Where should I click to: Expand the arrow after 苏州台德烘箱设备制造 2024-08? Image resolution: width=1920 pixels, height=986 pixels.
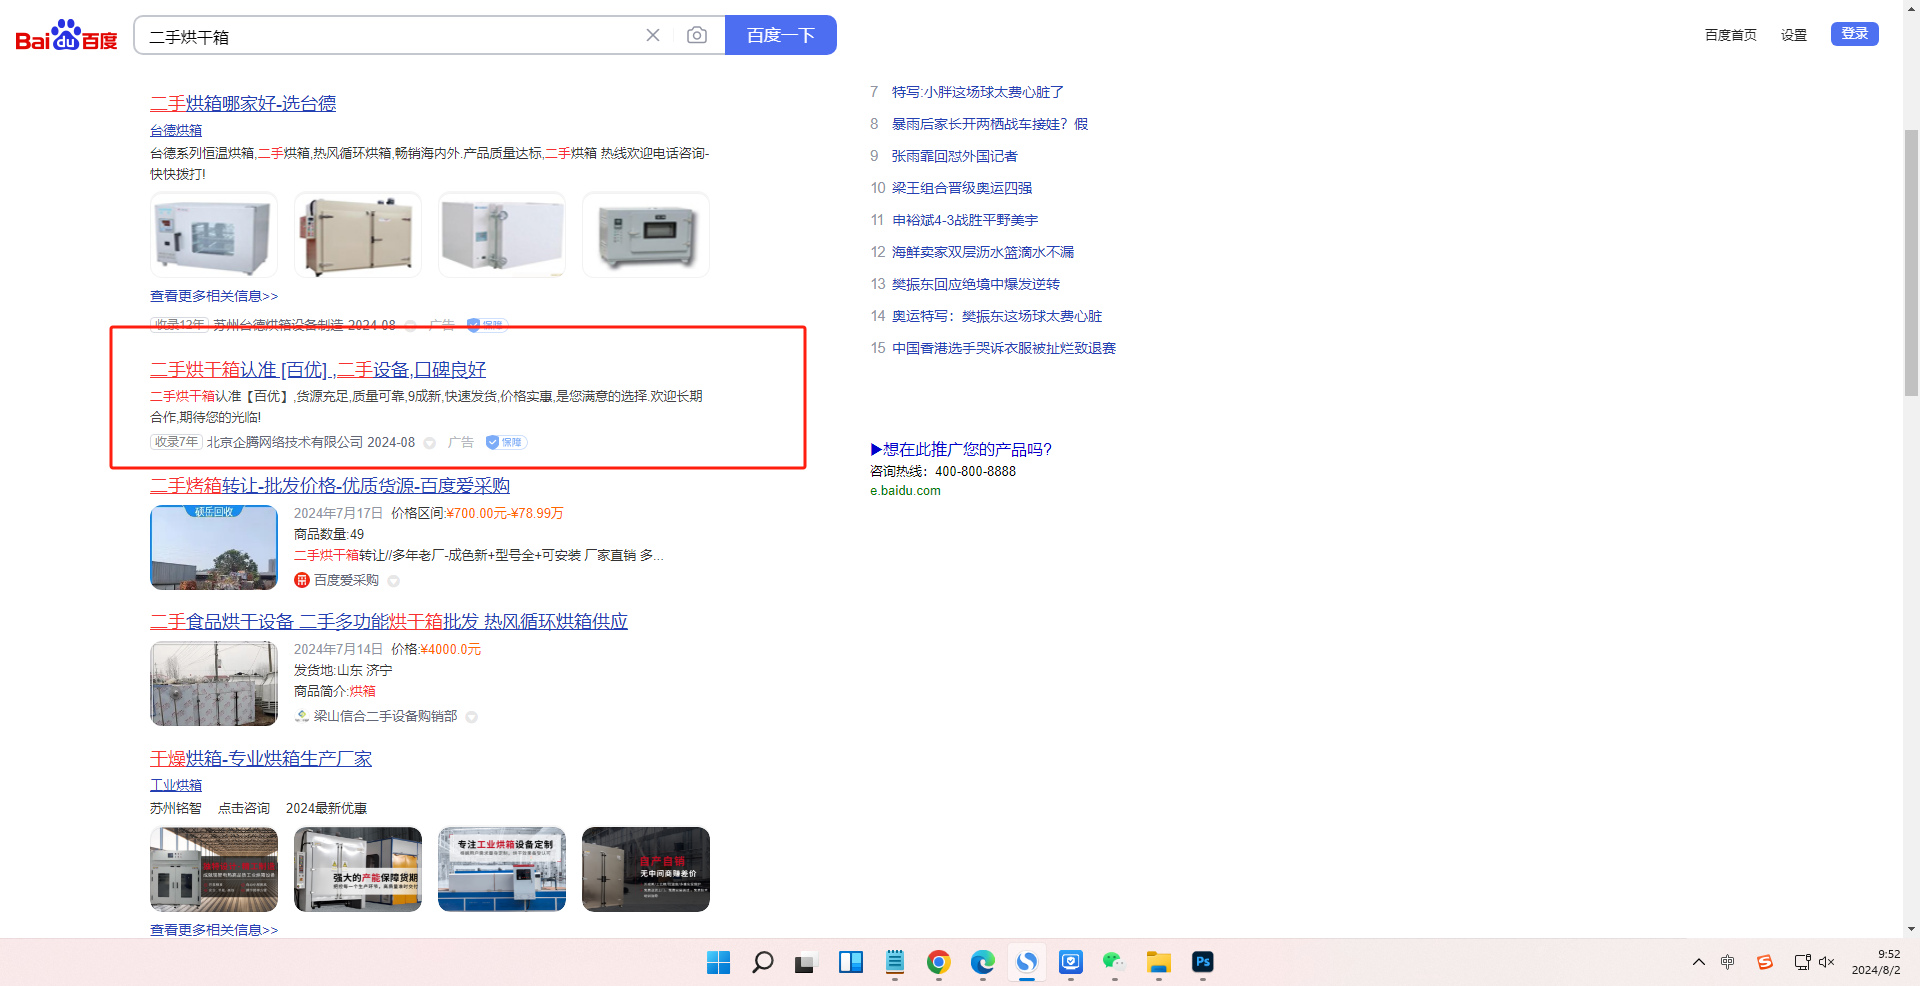411,326
